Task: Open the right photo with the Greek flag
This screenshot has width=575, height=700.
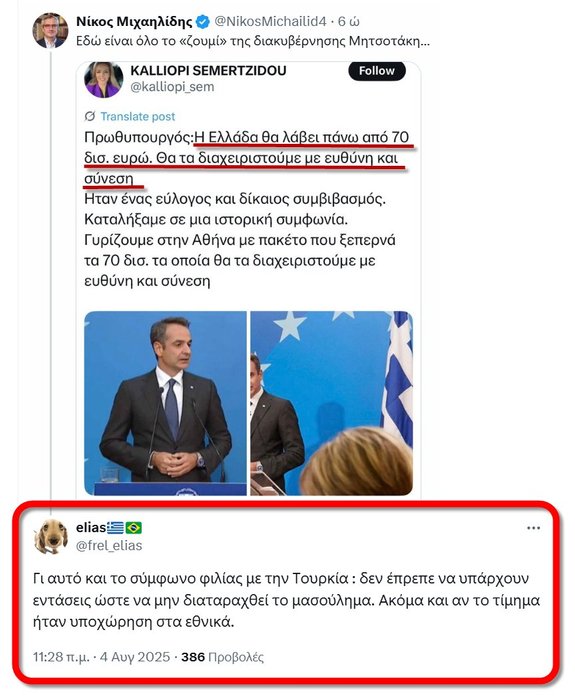Action: click(x=332, y=403)
